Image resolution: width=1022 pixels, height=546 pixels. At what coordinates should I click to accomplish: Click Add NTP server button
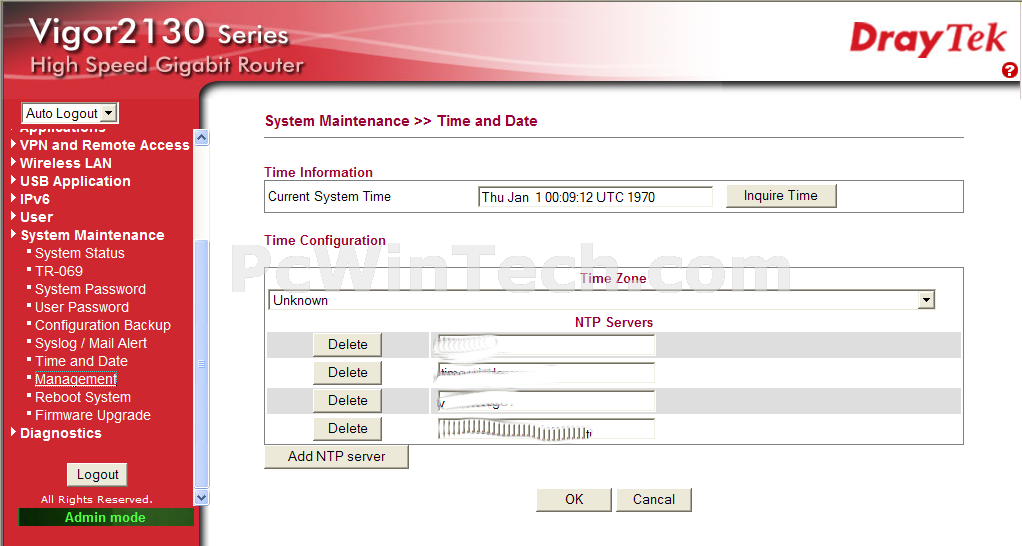pos(336,457)
